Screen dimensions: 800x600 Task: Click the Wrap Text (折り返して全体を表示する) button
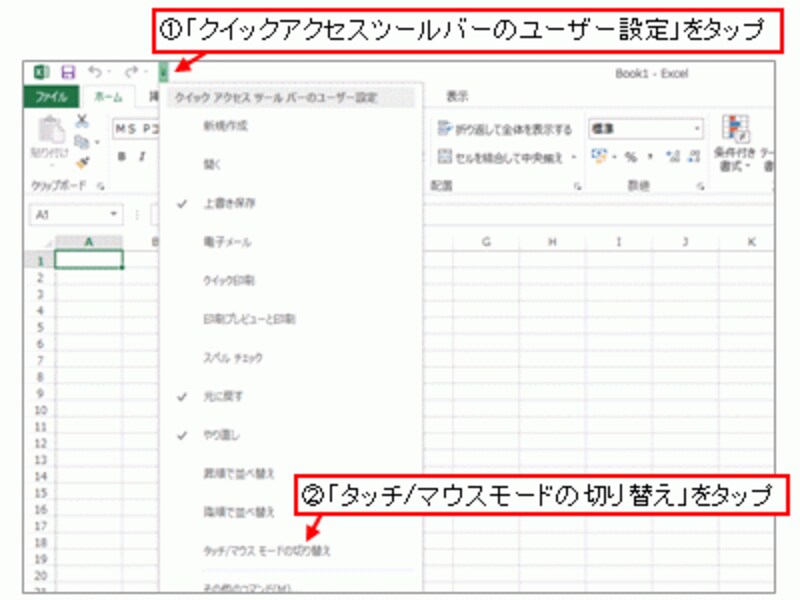point(505,130)
